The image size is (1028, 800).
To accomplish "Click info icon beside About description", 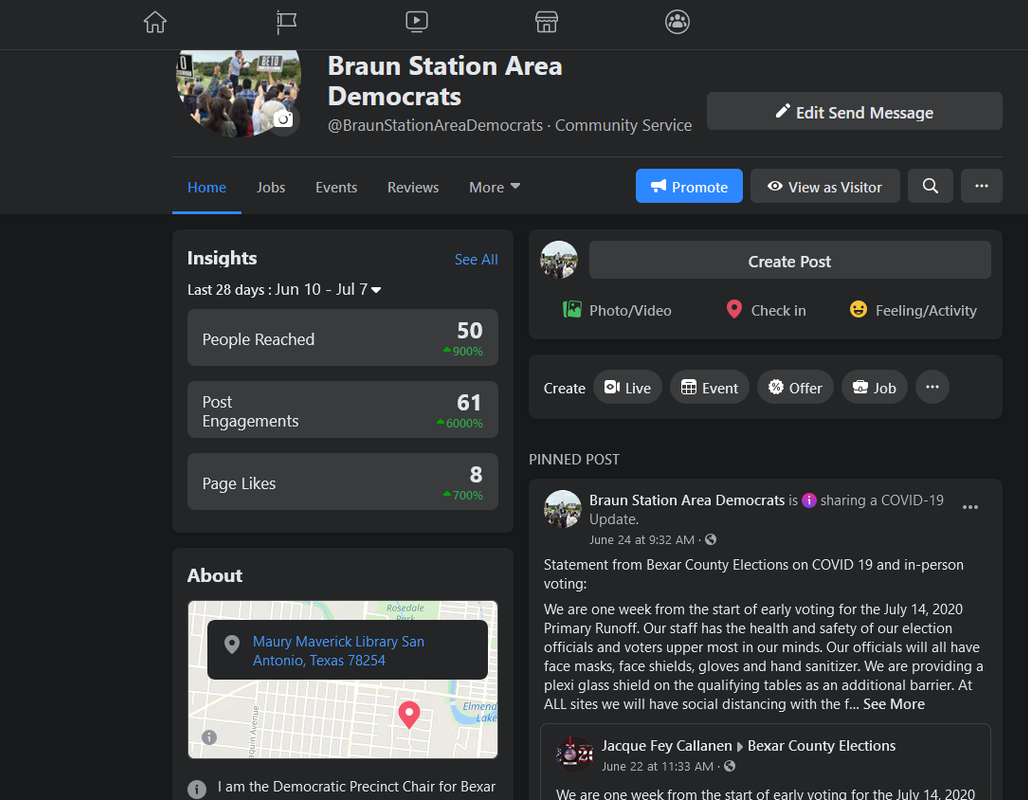I will [197, 788].
